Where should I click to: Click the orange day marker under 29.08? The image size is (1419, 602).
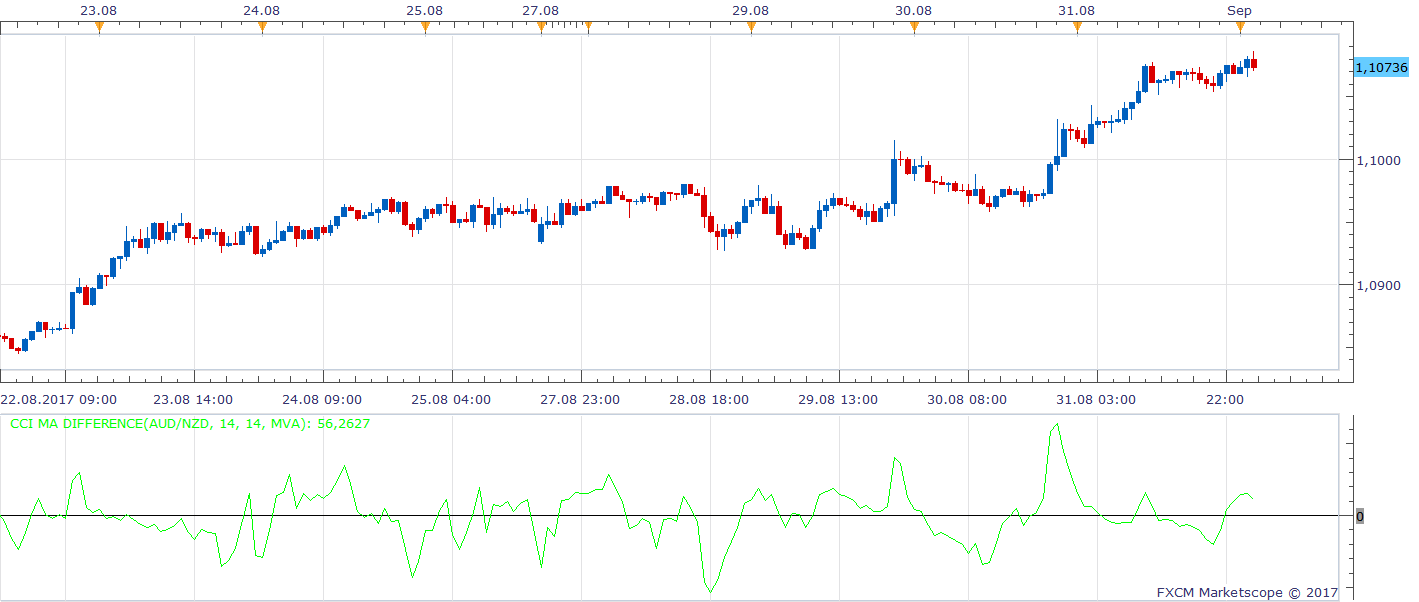[751, 27]
